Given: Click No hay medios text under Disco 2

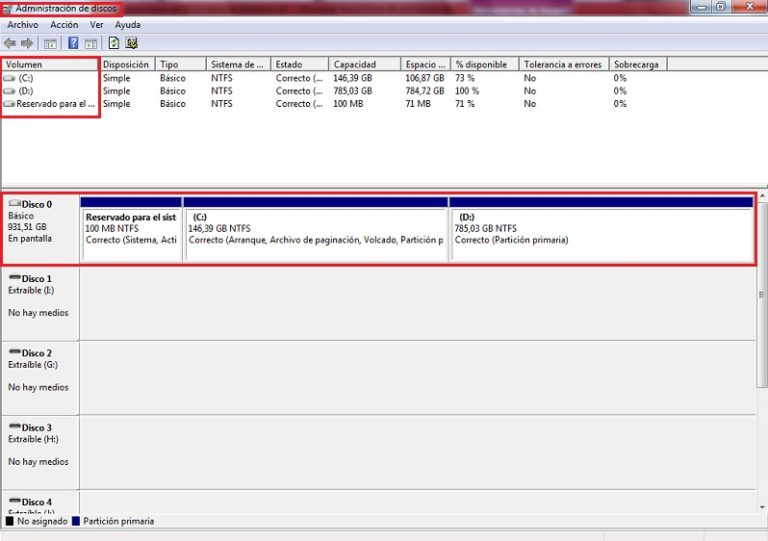Looking at the screenshot, I should point(38,387).
